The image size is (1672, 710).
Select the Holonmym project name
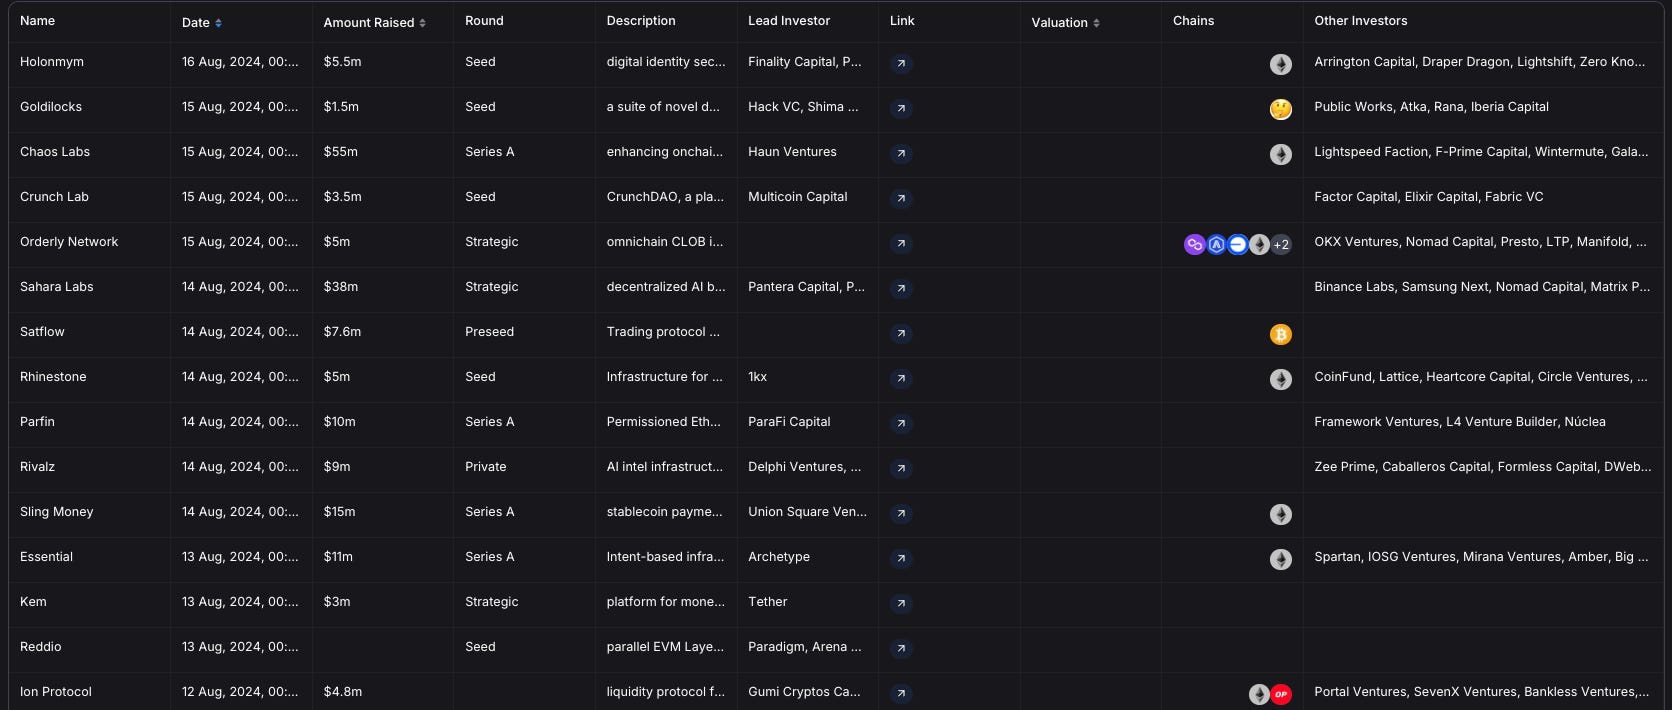click(52, 62)
